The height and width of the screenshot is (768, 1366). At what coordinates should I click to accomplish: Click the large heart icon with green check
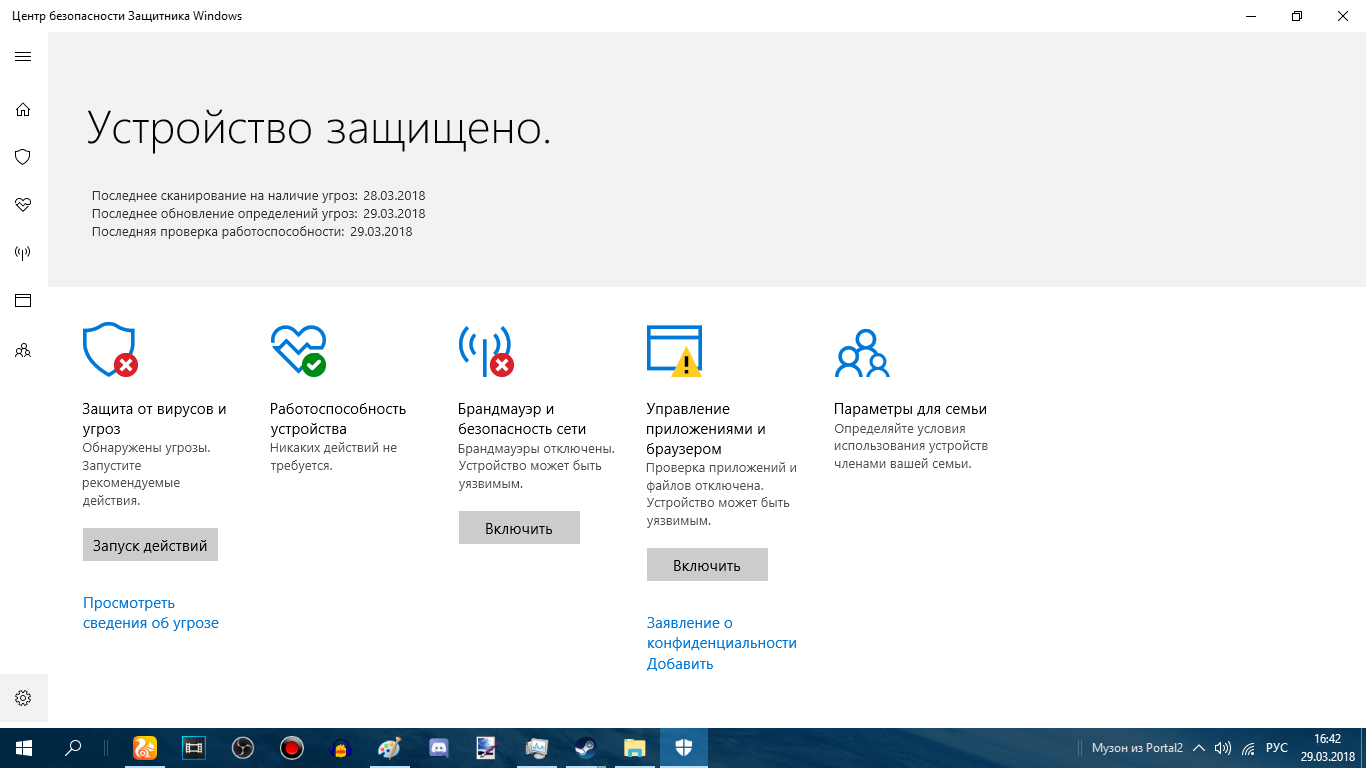tap(298, 350)
